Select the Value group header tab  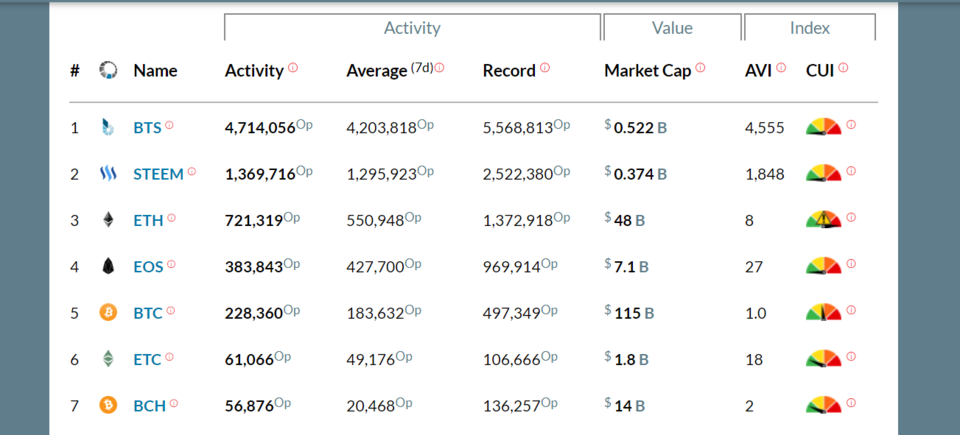coord(672,28)
